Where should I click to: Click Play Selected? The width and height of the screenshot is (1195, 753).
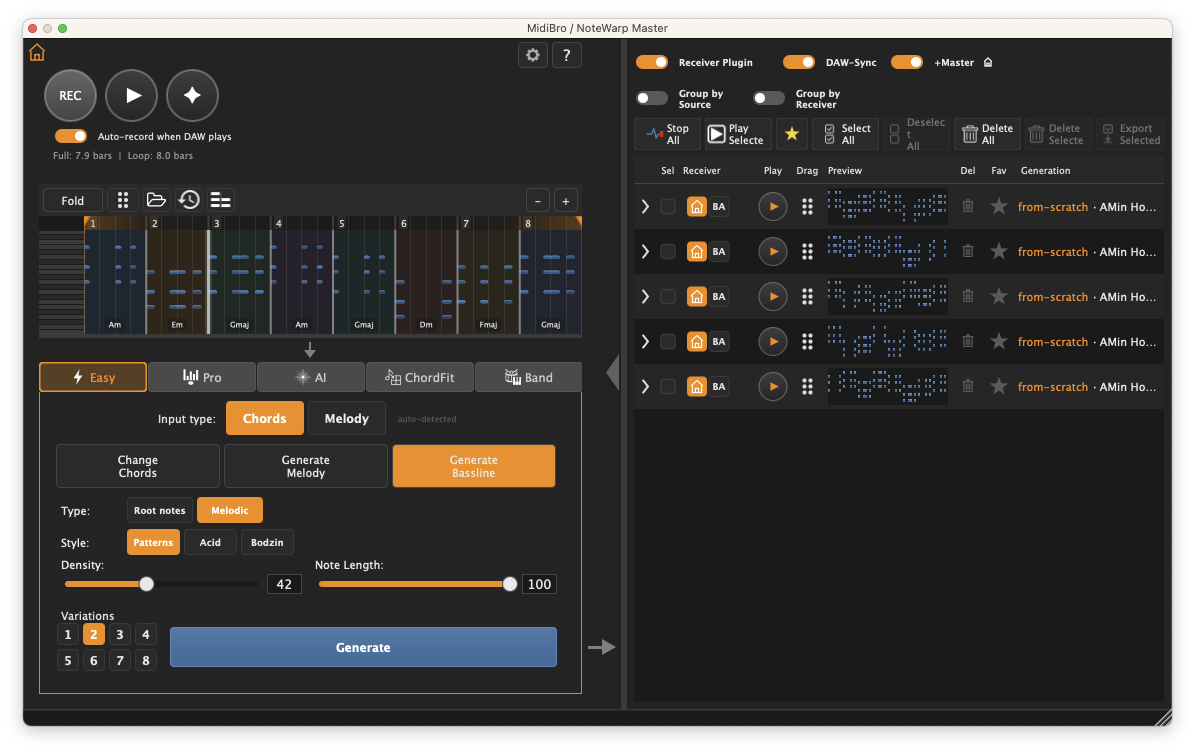tap(738, 134)
